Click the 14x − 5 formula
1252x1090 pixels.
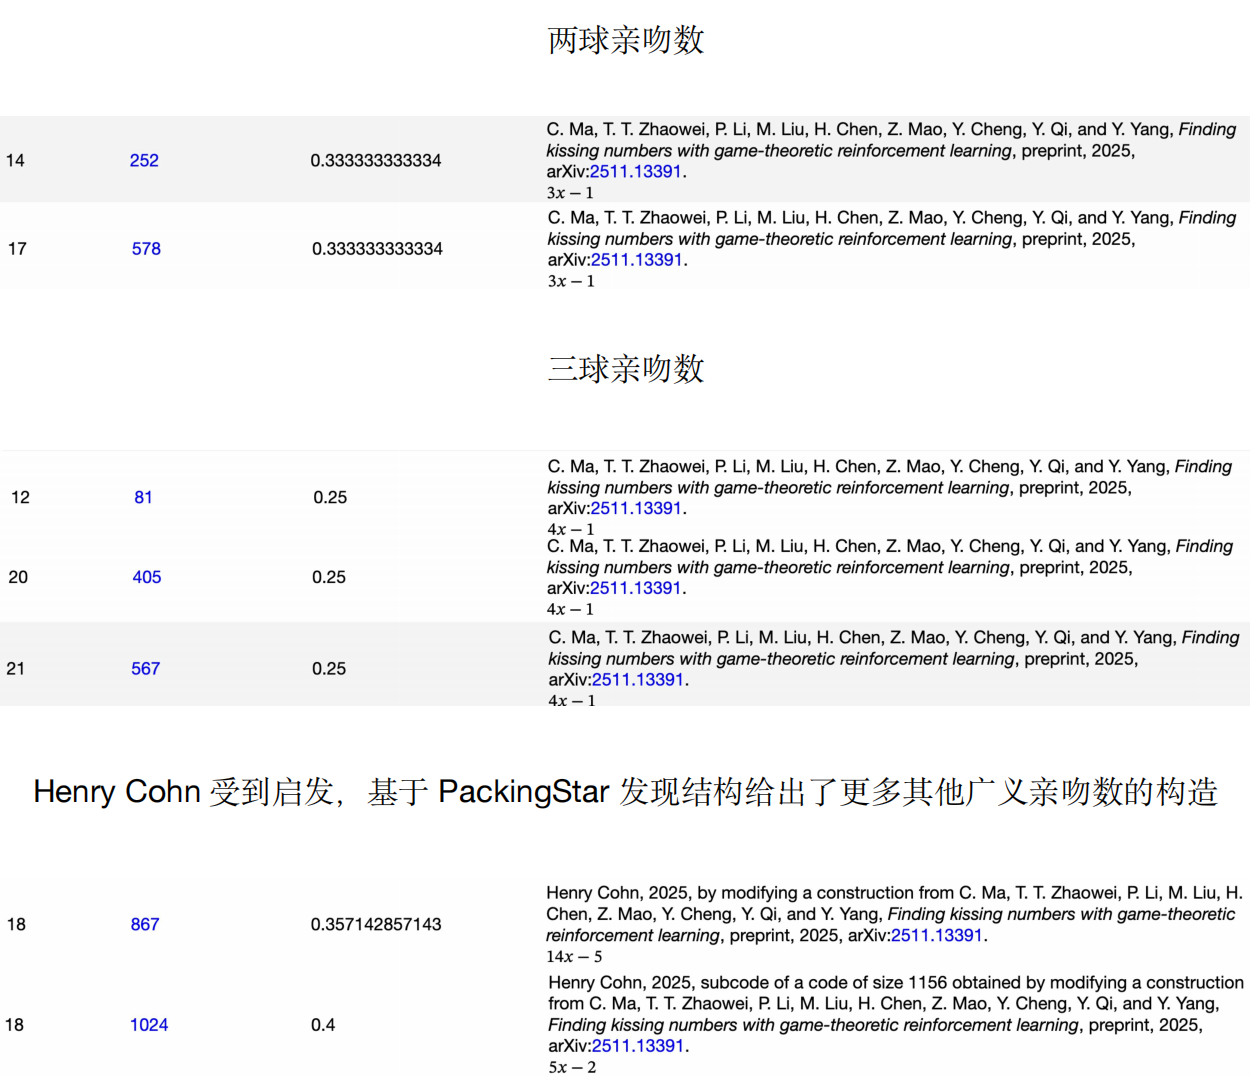574,957
